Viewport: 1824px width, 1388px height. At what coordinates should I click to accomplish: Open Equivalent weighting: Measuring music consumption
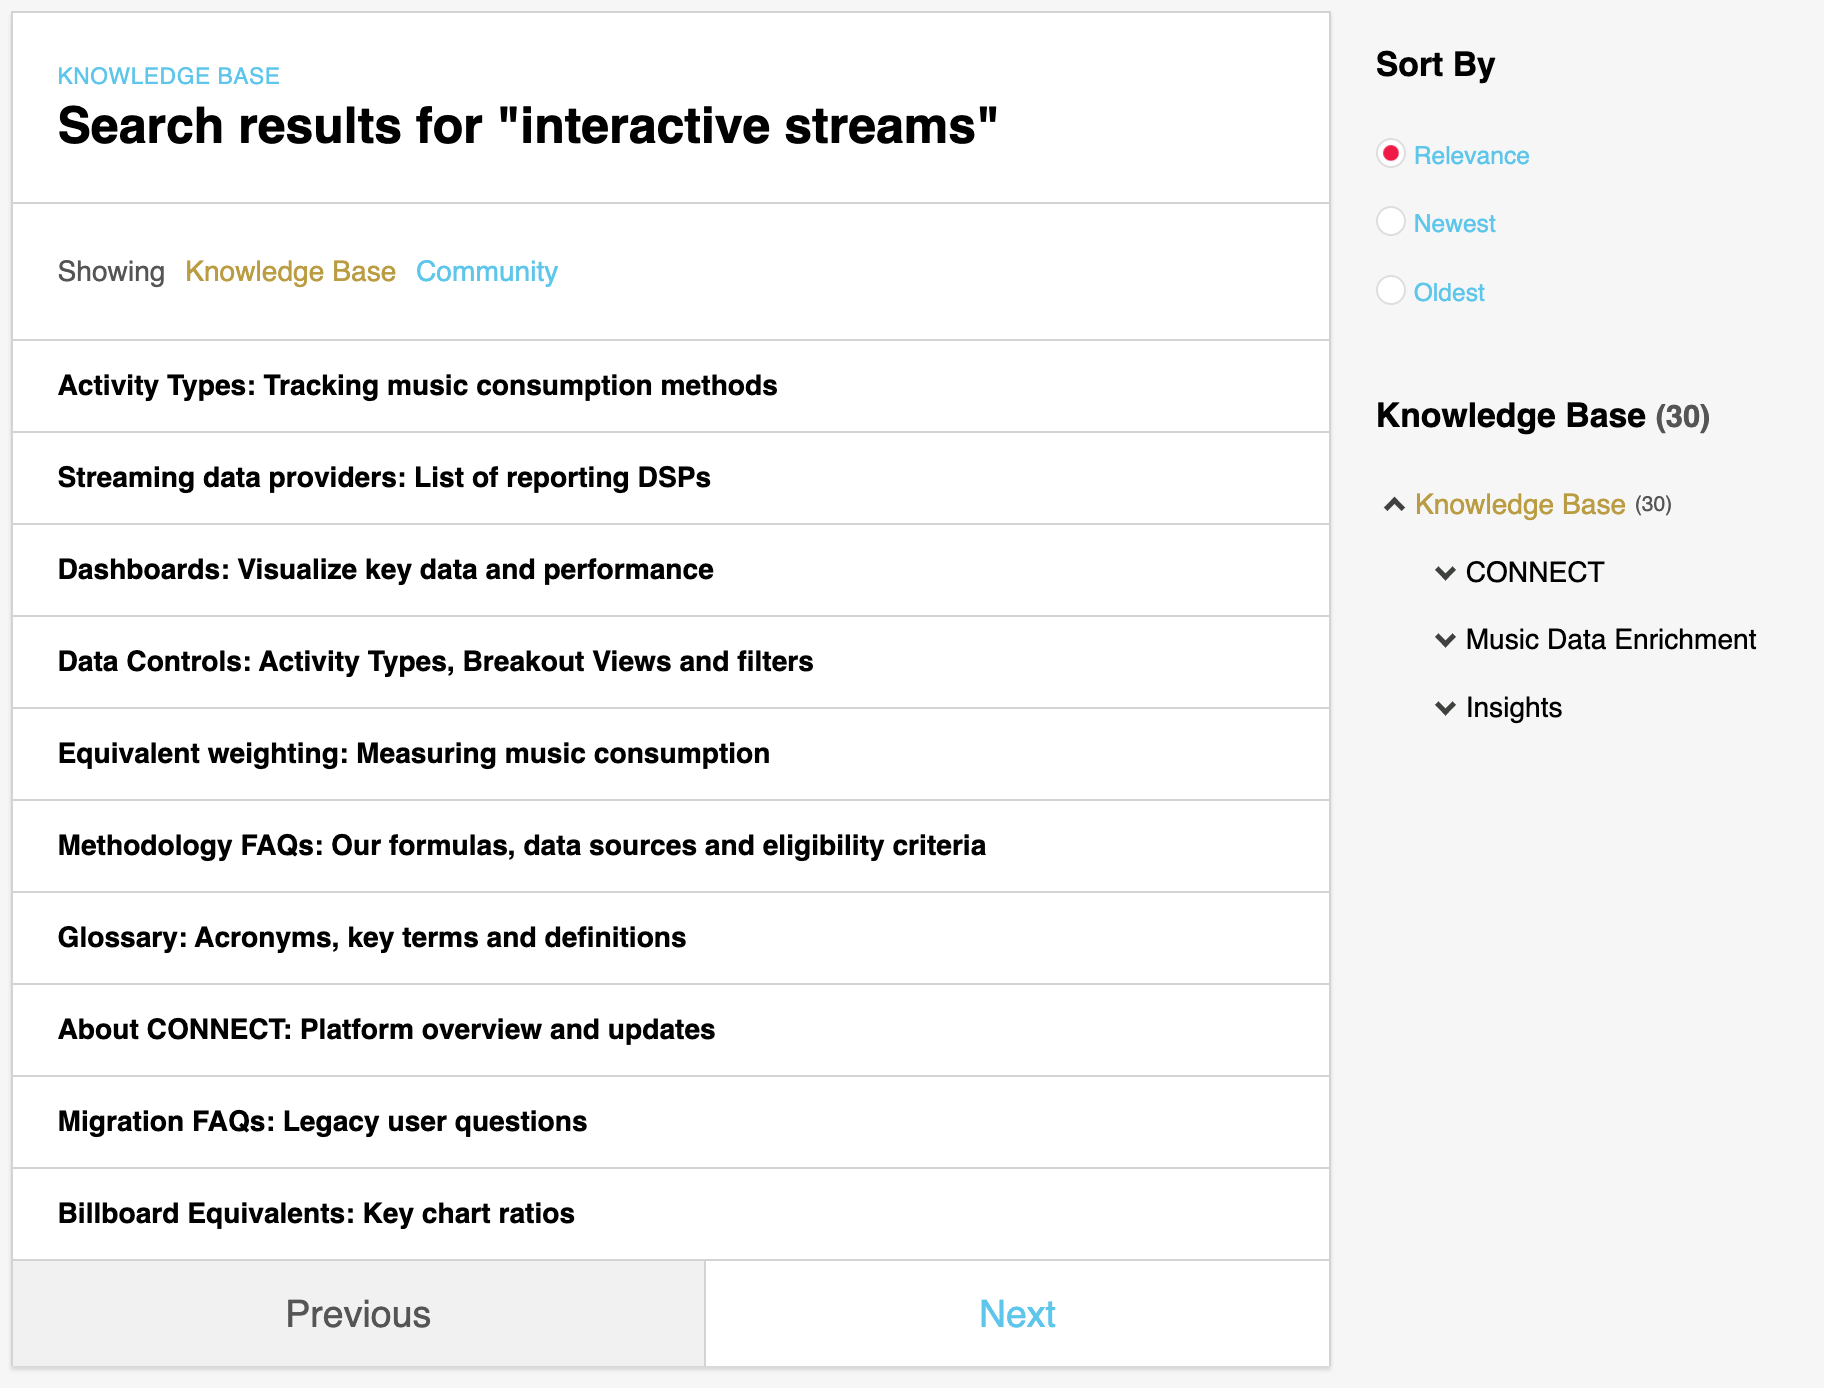pyautogui.click(x=414, y=754)
